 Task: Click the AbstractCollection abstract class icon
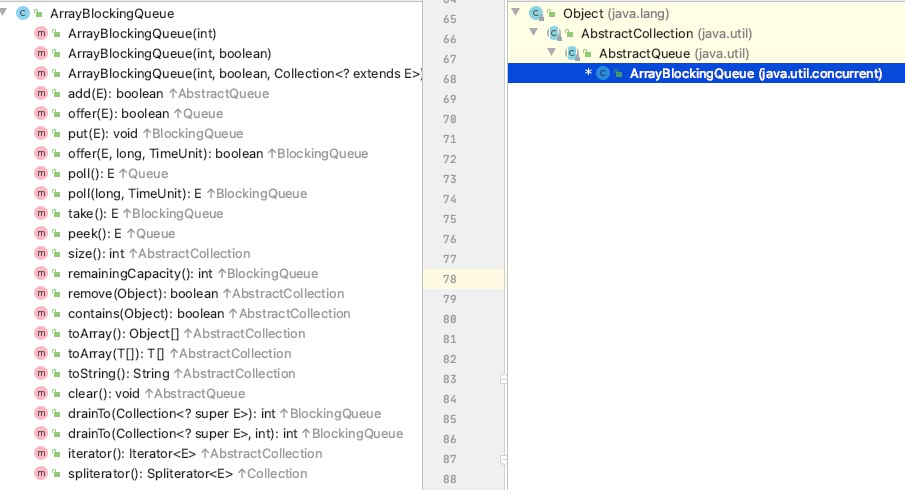[x=553, y=34]
